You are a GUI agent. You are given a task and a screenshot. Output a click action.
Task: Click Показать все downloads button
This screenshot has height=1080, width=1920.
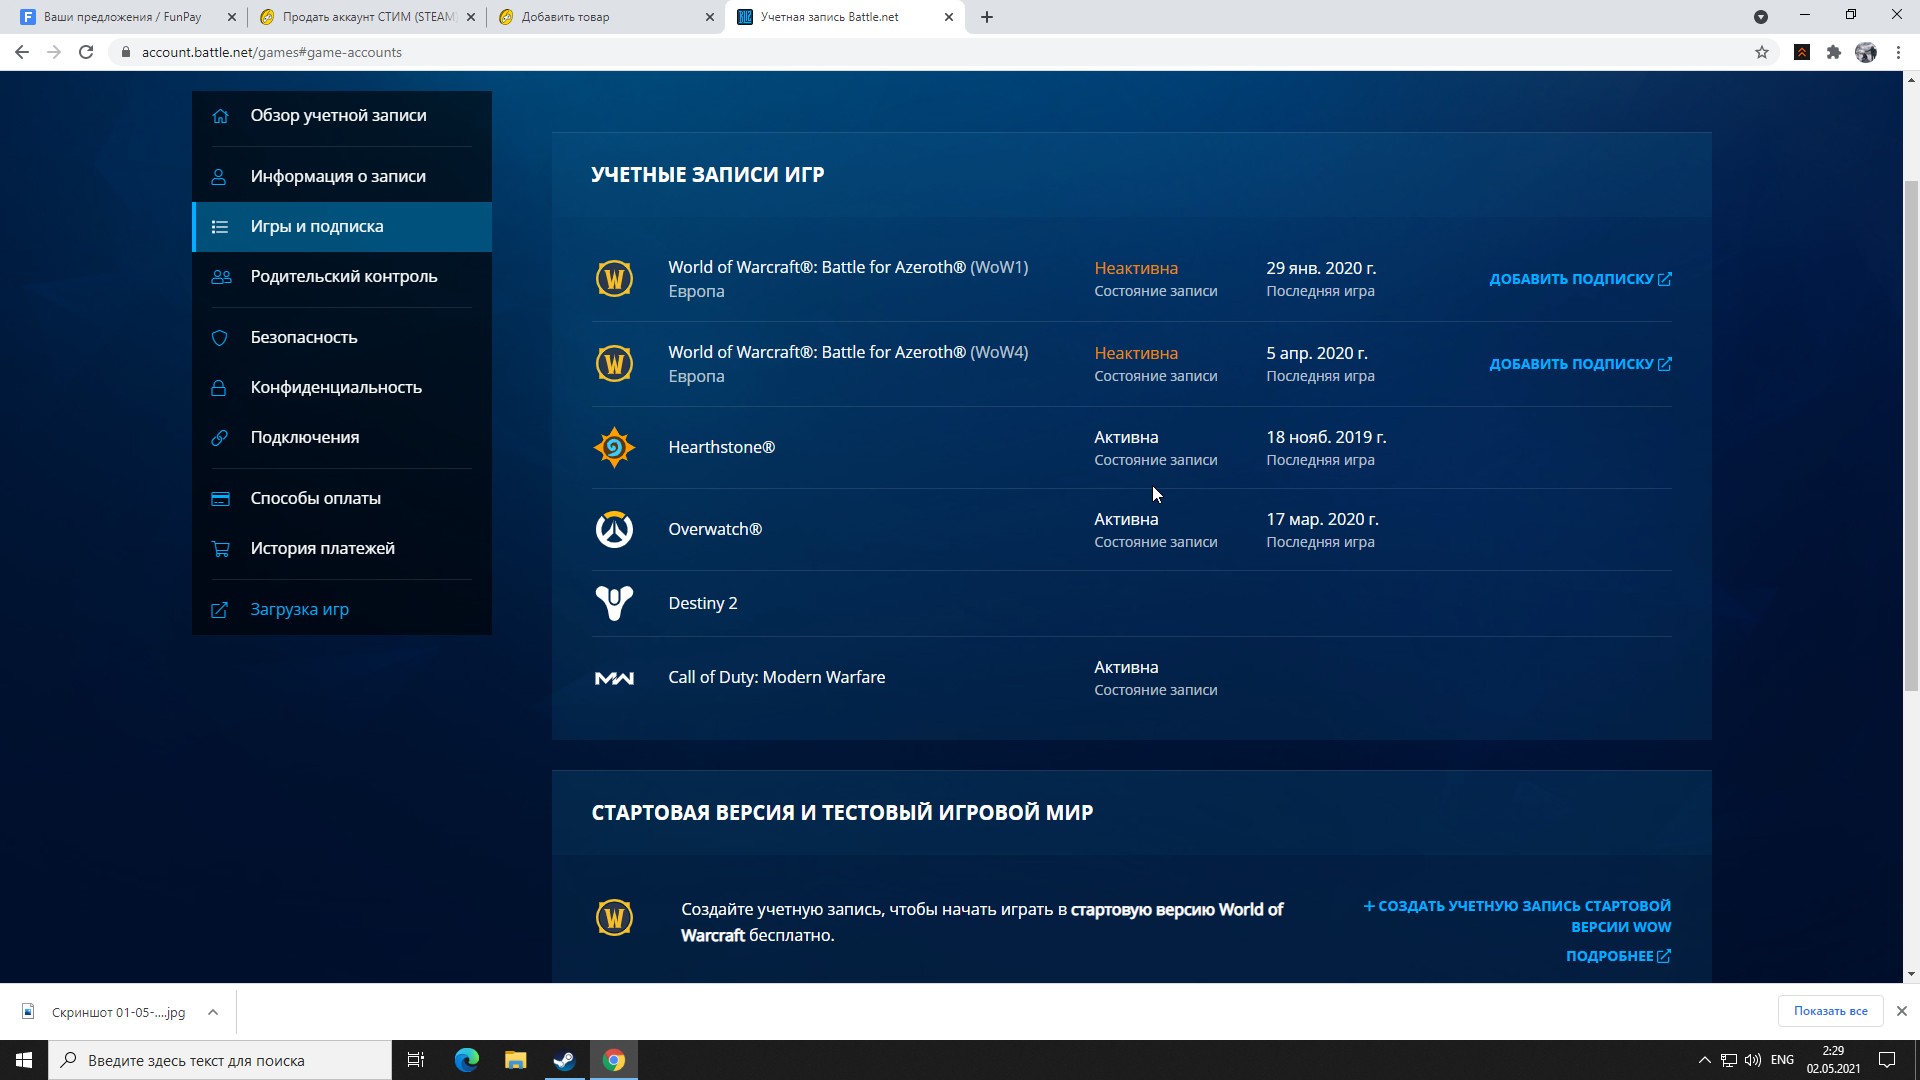click(1830, 1011)
